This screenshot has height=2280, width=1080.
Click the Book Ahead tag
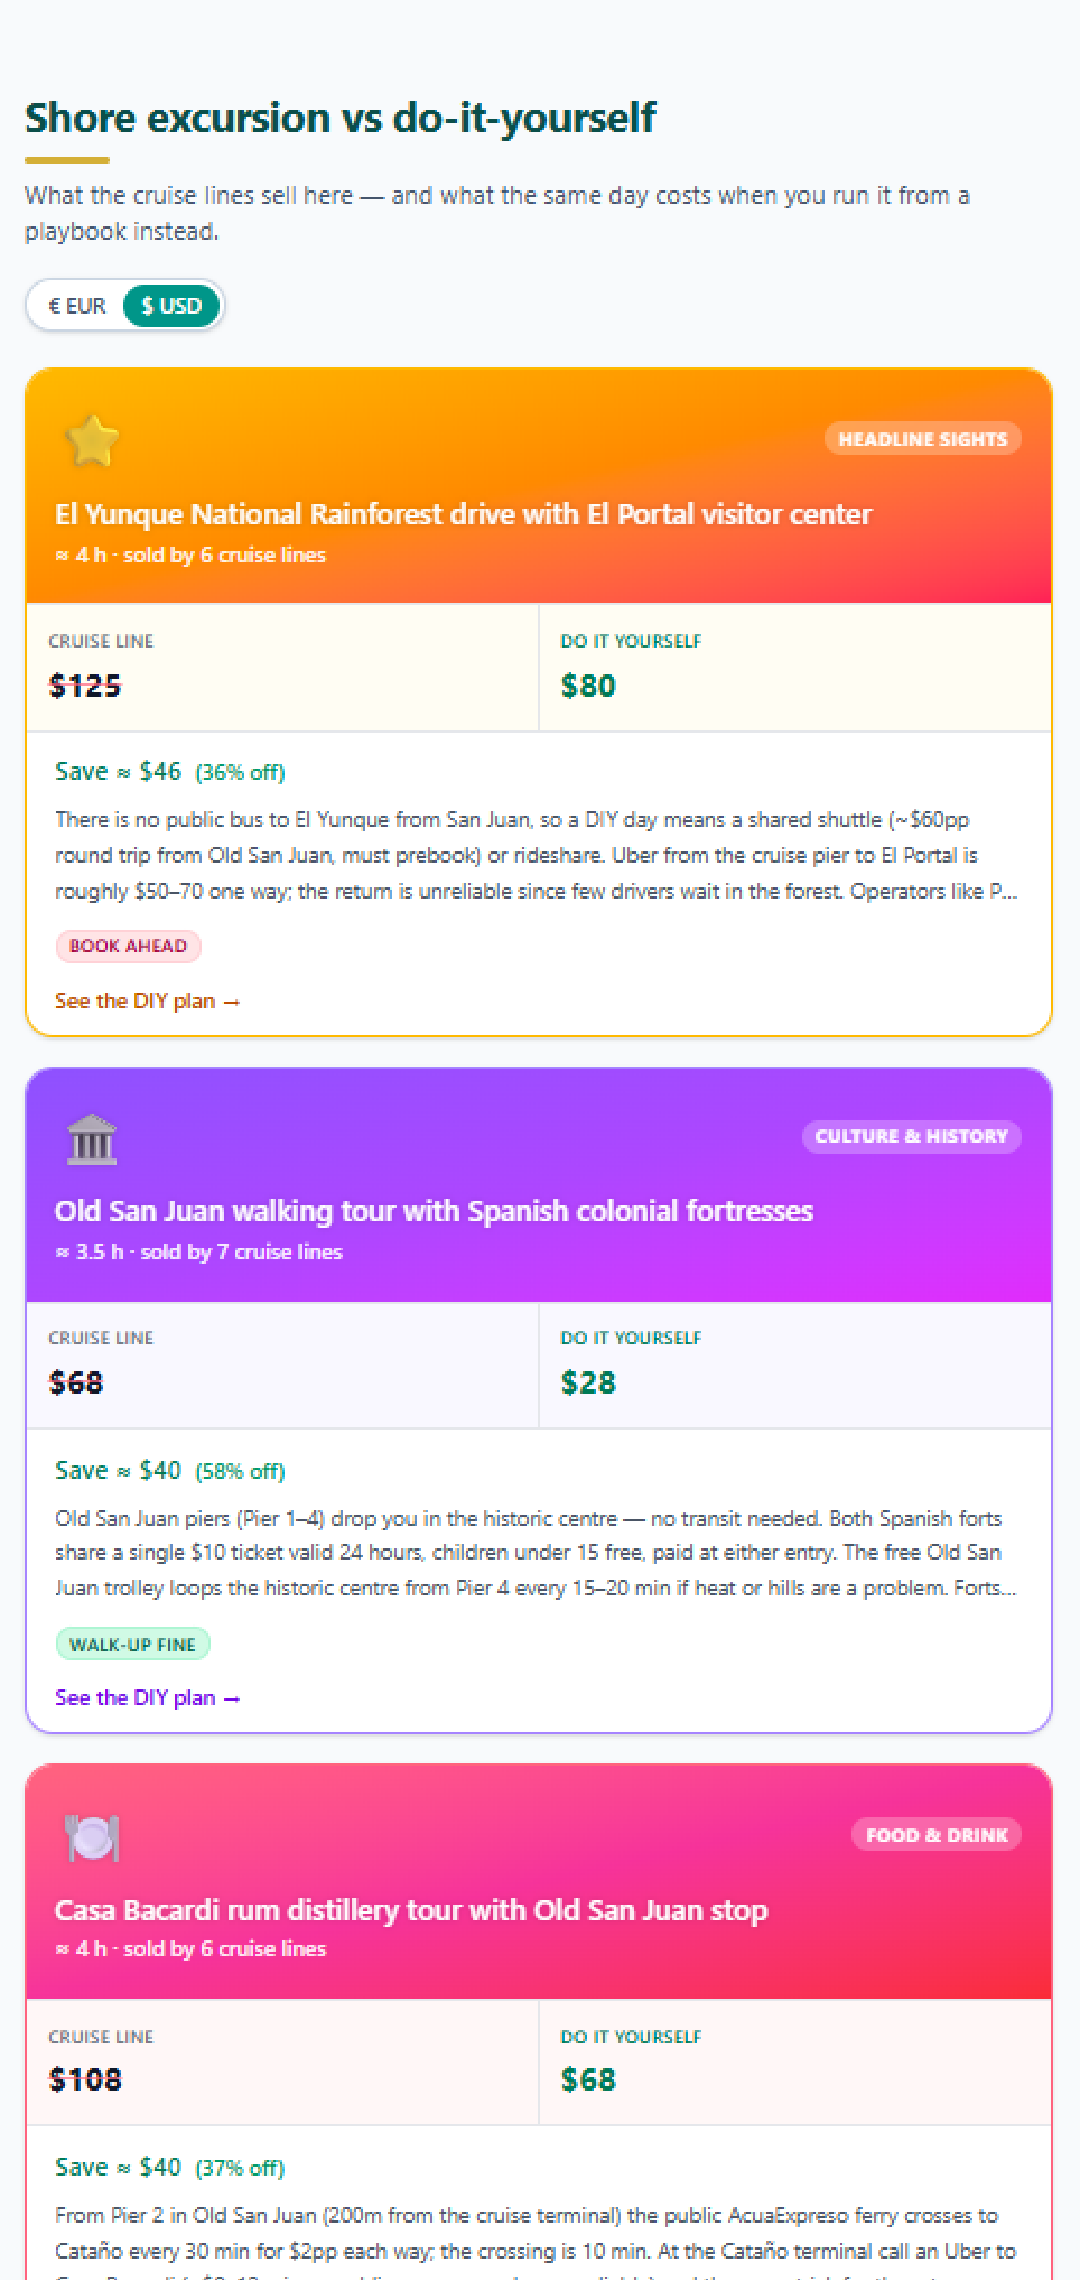(x=128, y=946)
